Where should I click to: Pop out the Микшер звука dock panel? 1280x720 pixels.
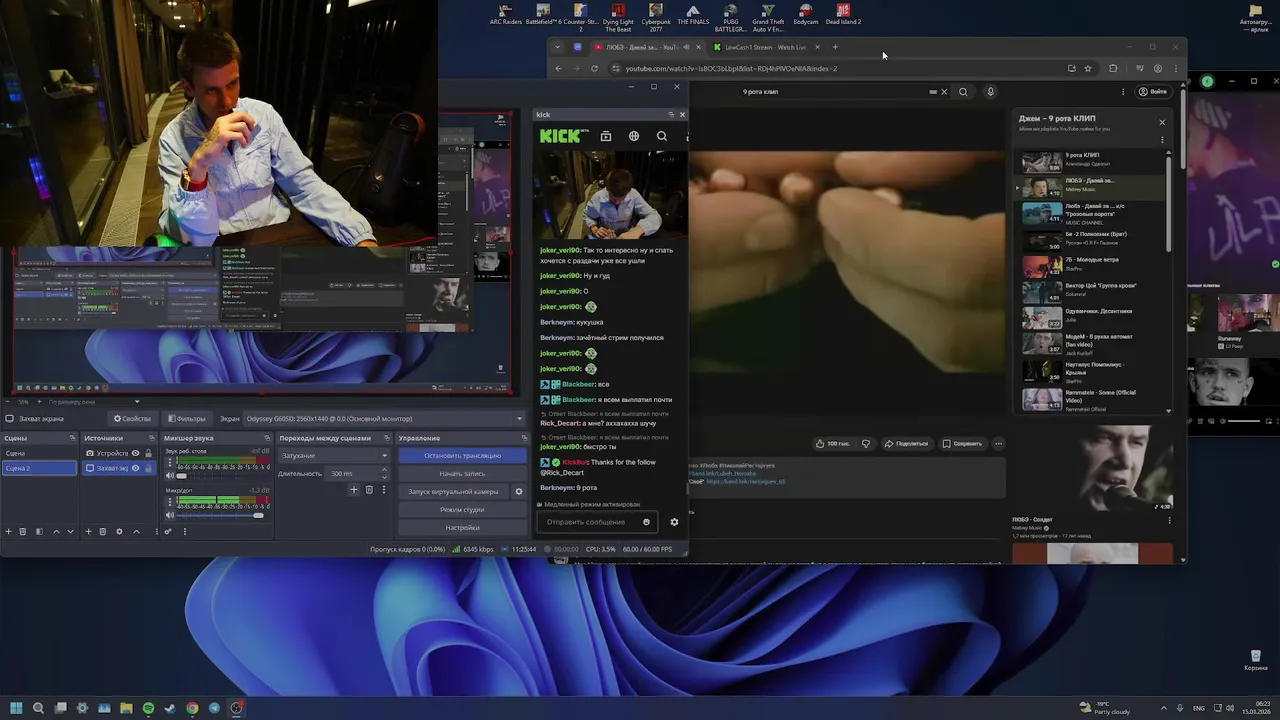(x=268, y=438)
